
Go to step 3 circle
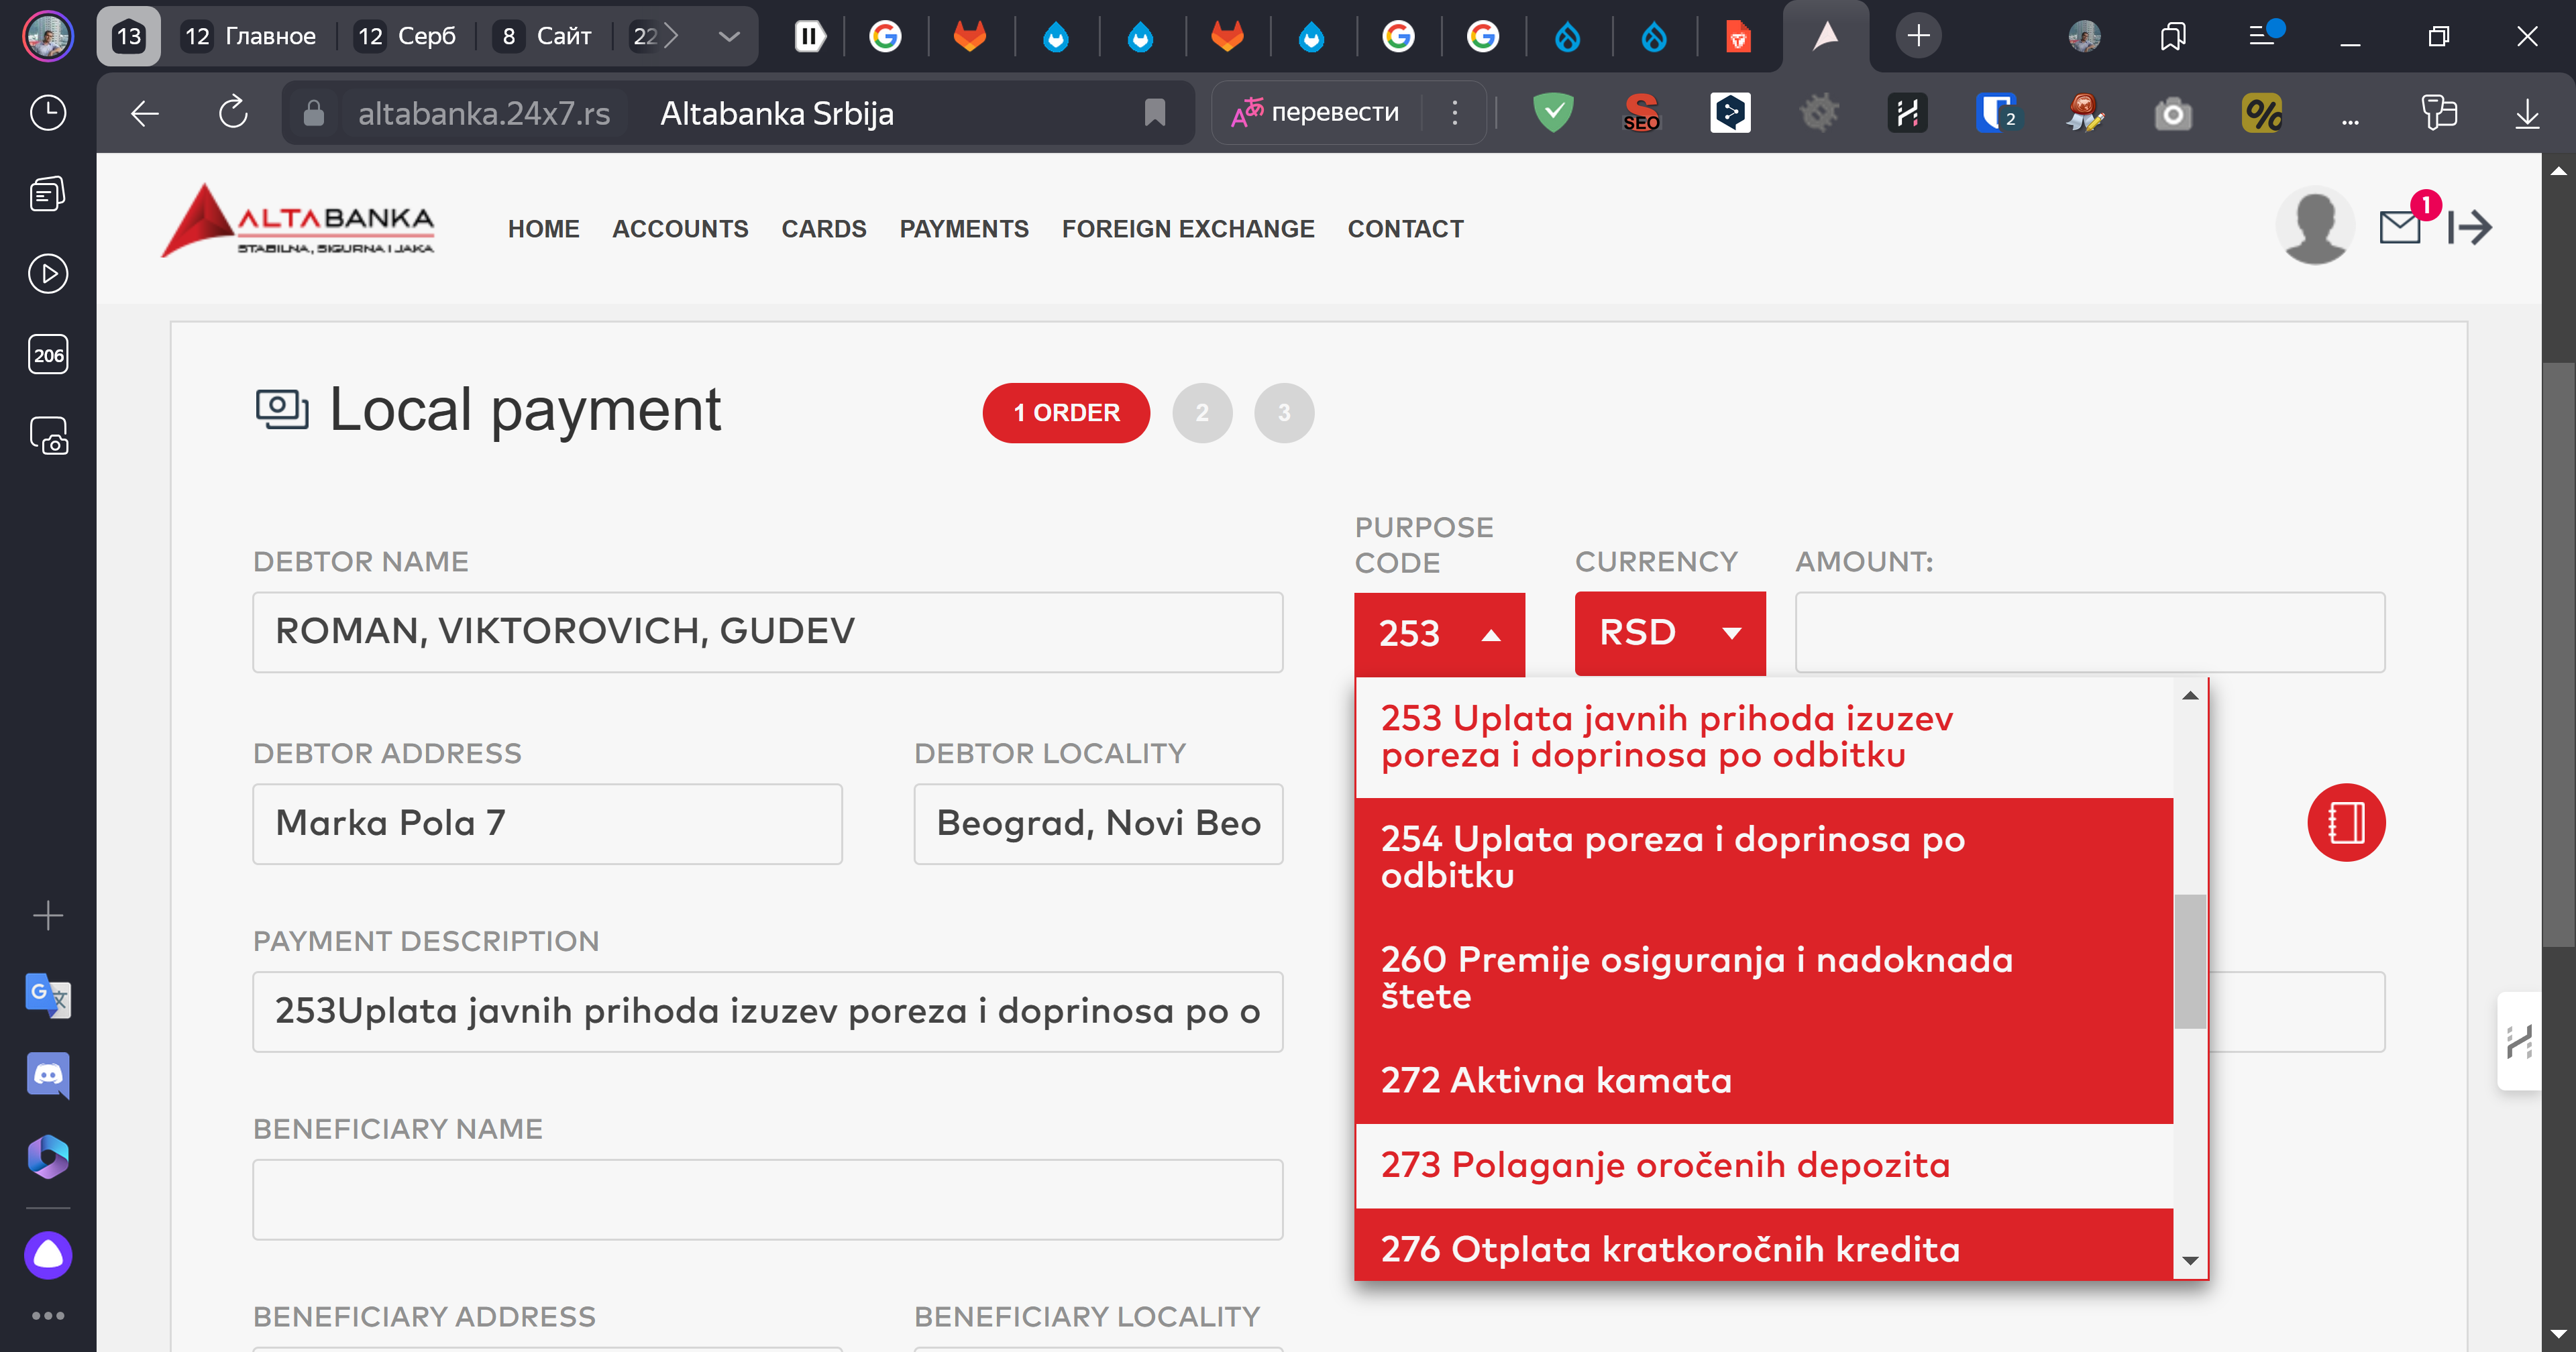click(1284, 412)
